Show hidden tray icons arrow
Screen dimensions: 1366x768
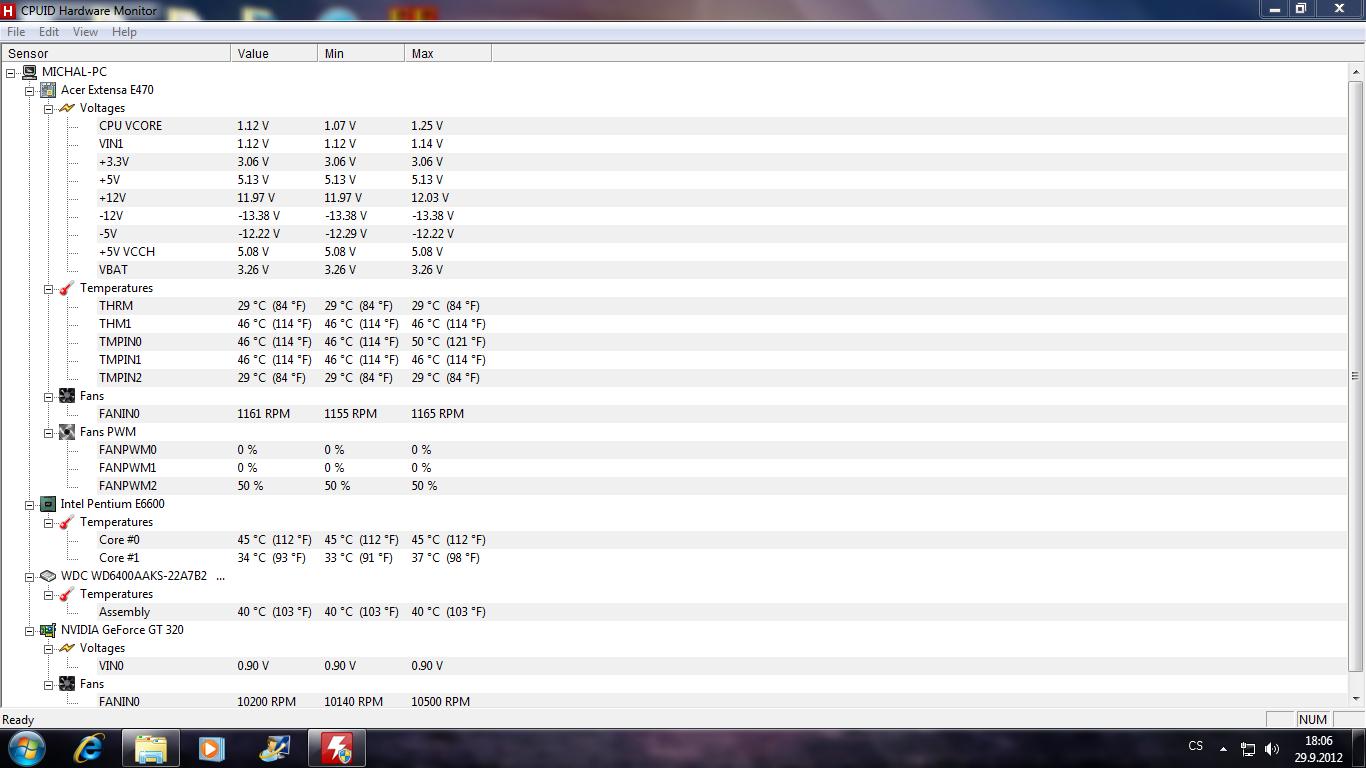1222,748
